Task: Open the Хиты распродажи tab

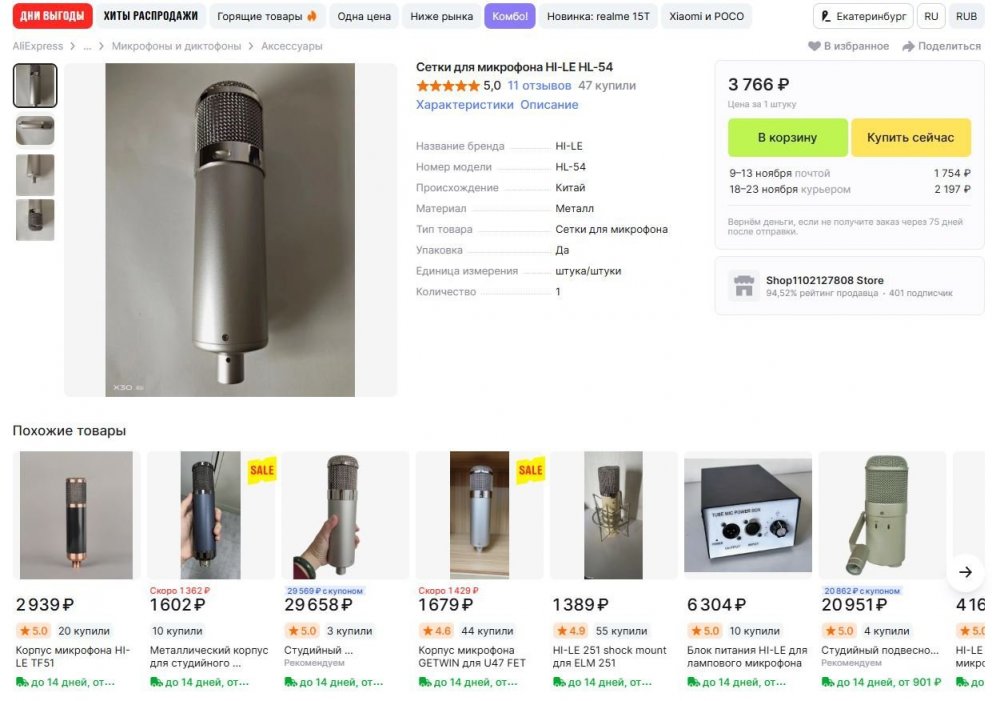Action: click(150, 16)
